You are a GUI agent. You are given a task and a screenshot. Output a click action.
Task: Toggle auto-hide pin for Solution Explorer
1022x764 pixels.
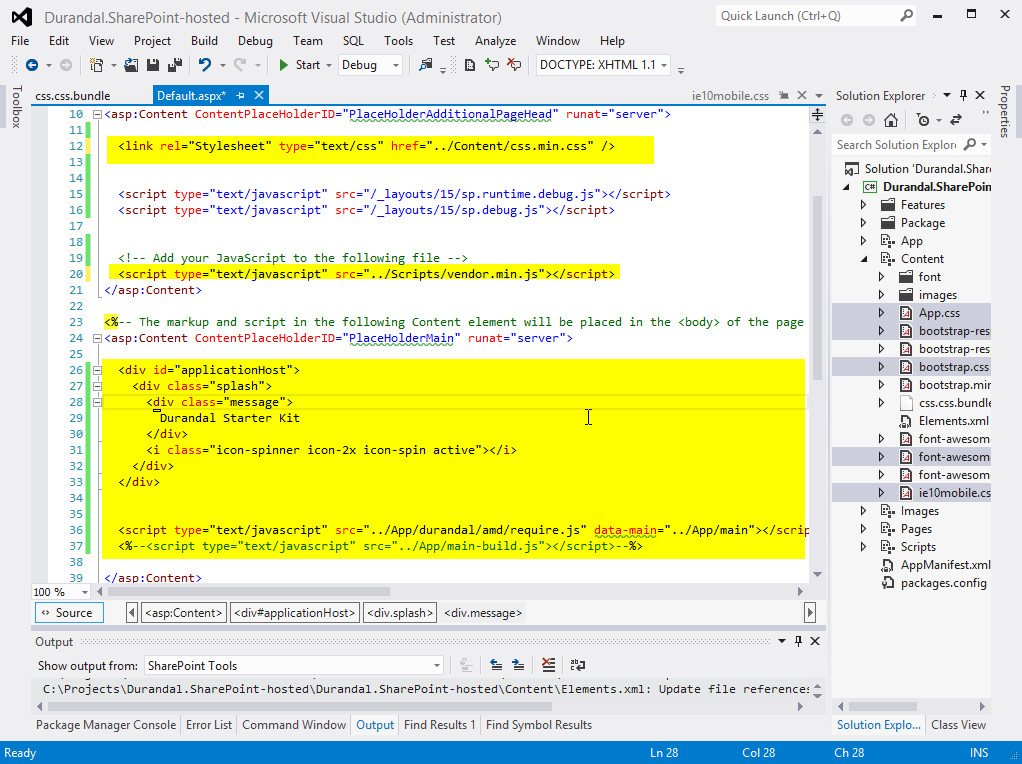(x=963, y=95)
